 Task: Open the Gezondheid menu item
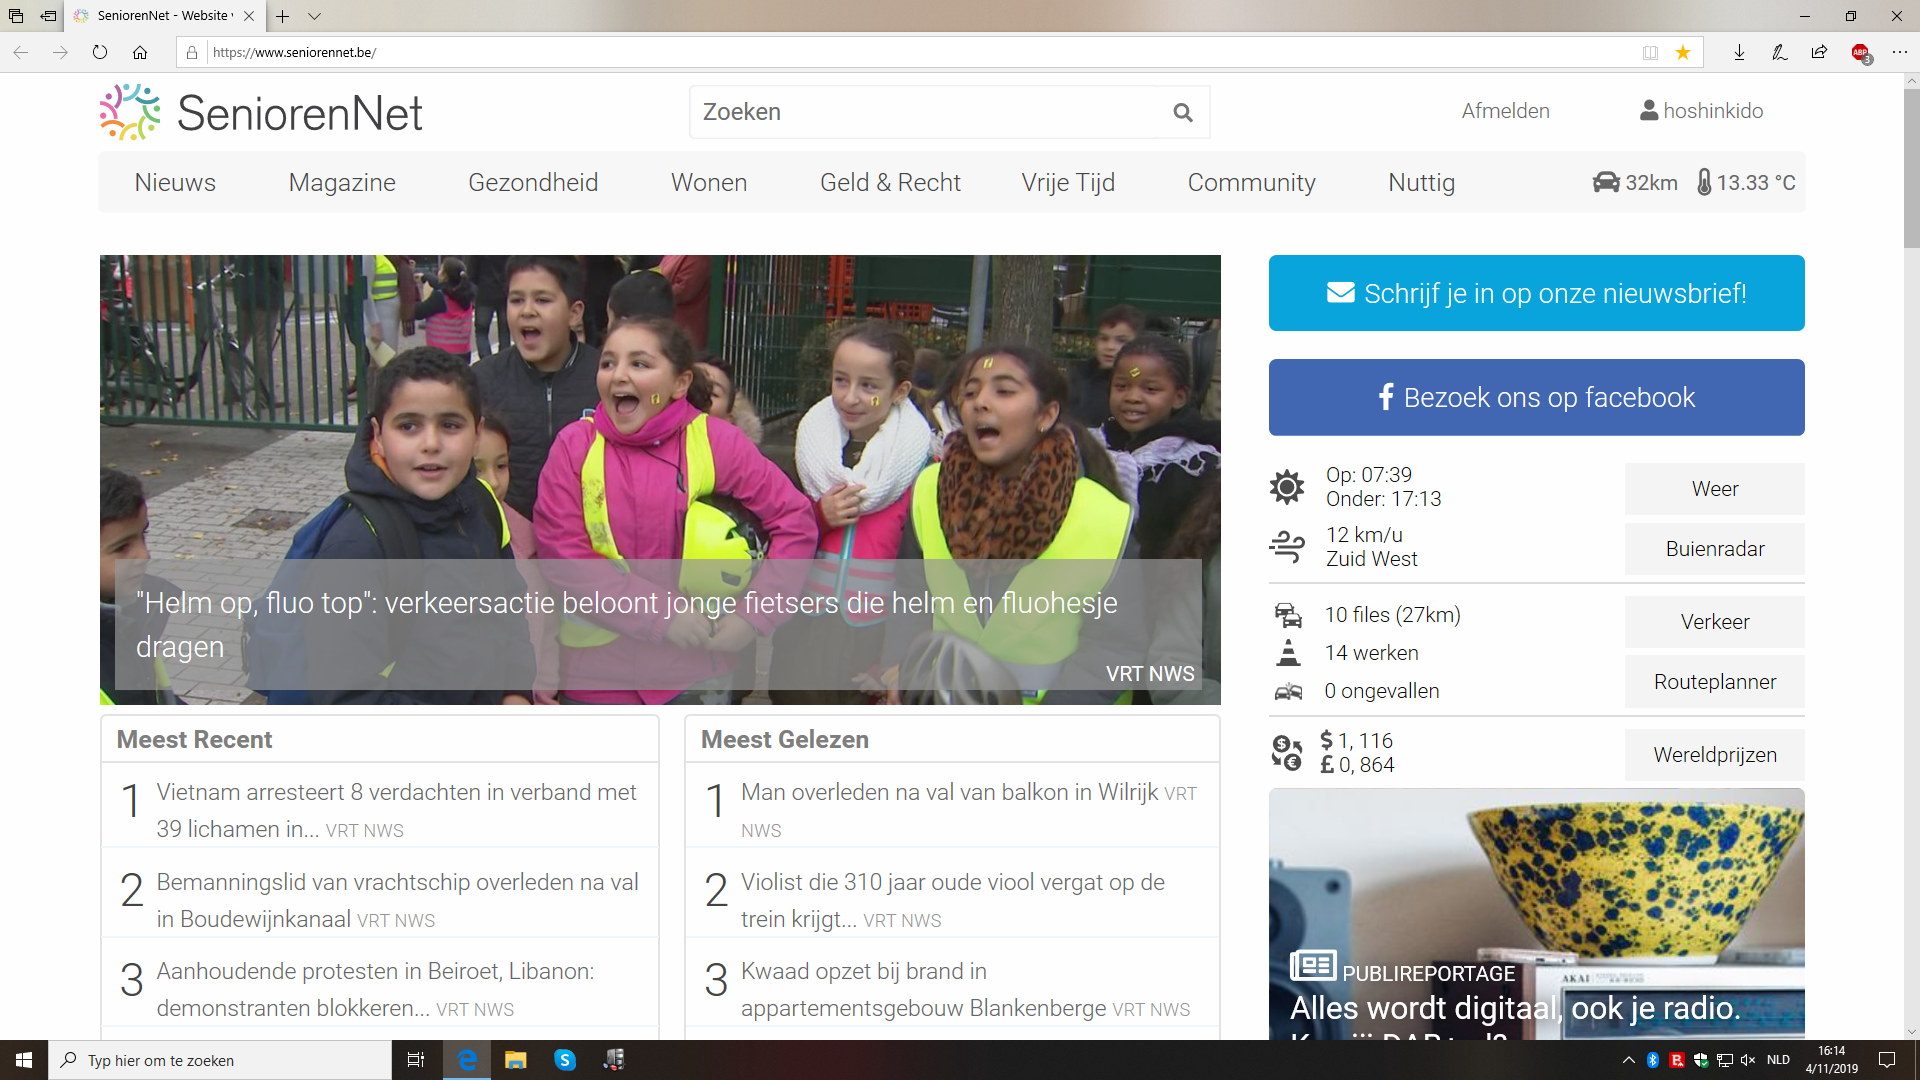pos(533,182)
